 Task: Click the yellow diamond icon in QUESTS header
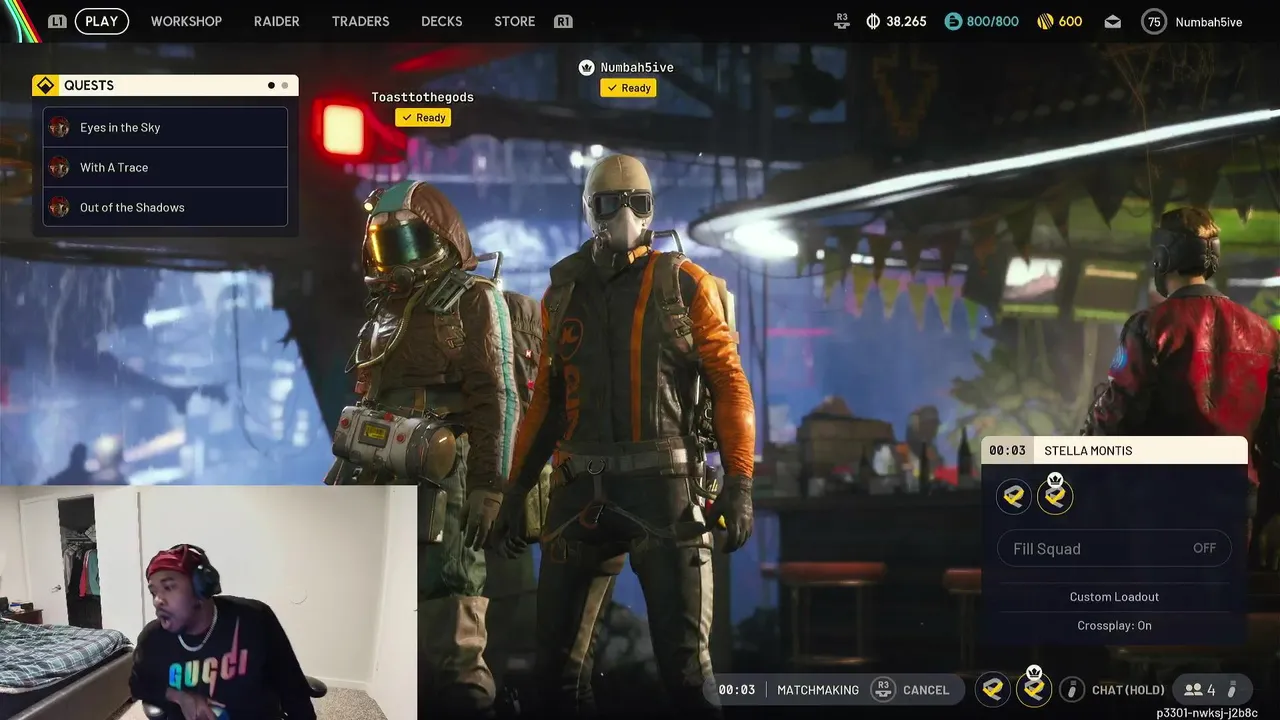[45, 85]
